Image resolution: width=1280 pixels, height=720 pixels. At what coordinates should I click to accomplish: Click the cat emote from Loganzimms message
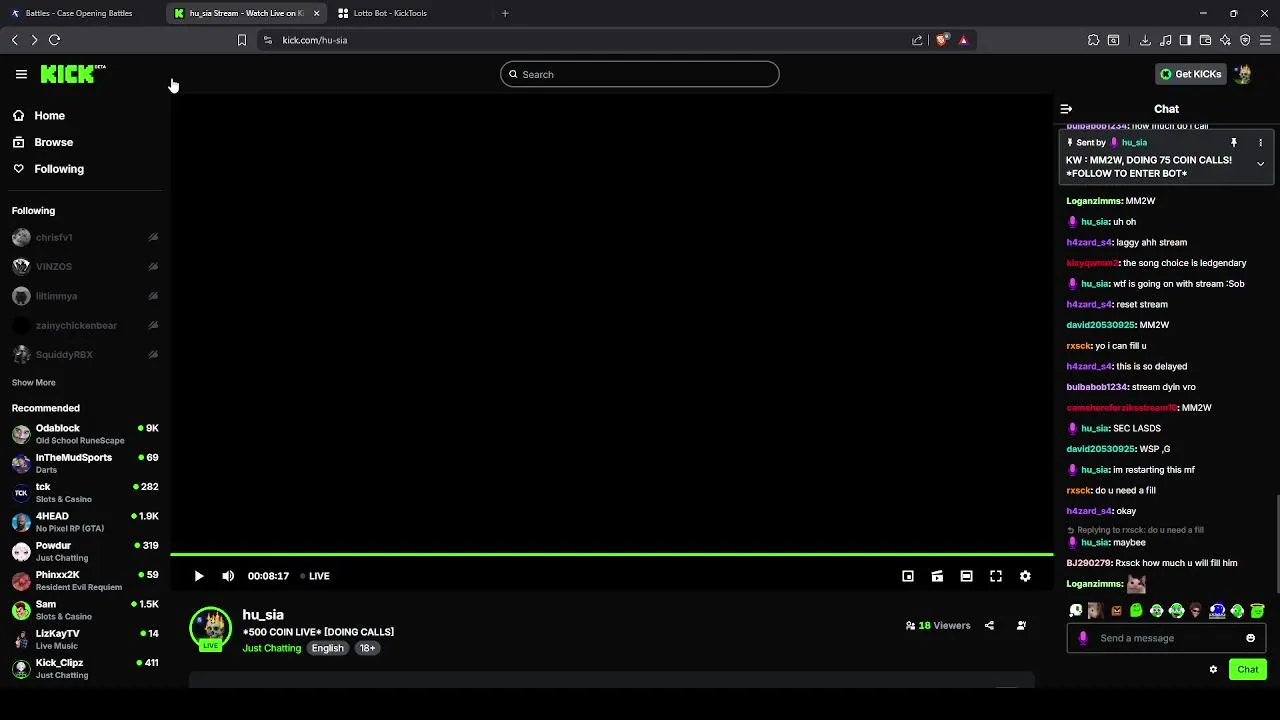[x=1136, y=583]
